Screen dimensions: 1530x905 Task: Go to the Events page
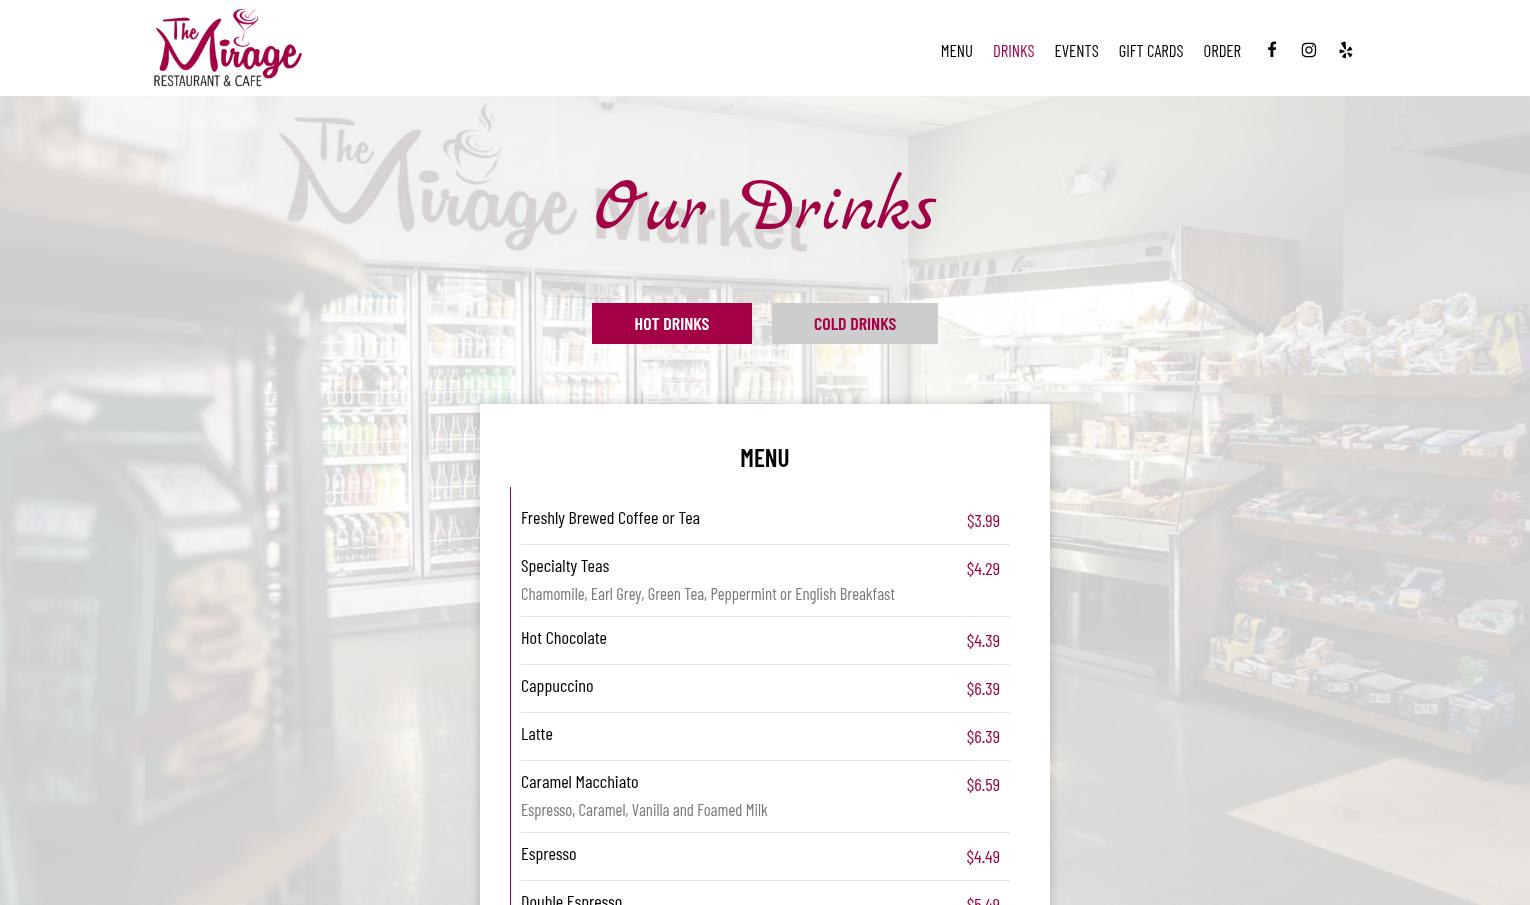1076,50
